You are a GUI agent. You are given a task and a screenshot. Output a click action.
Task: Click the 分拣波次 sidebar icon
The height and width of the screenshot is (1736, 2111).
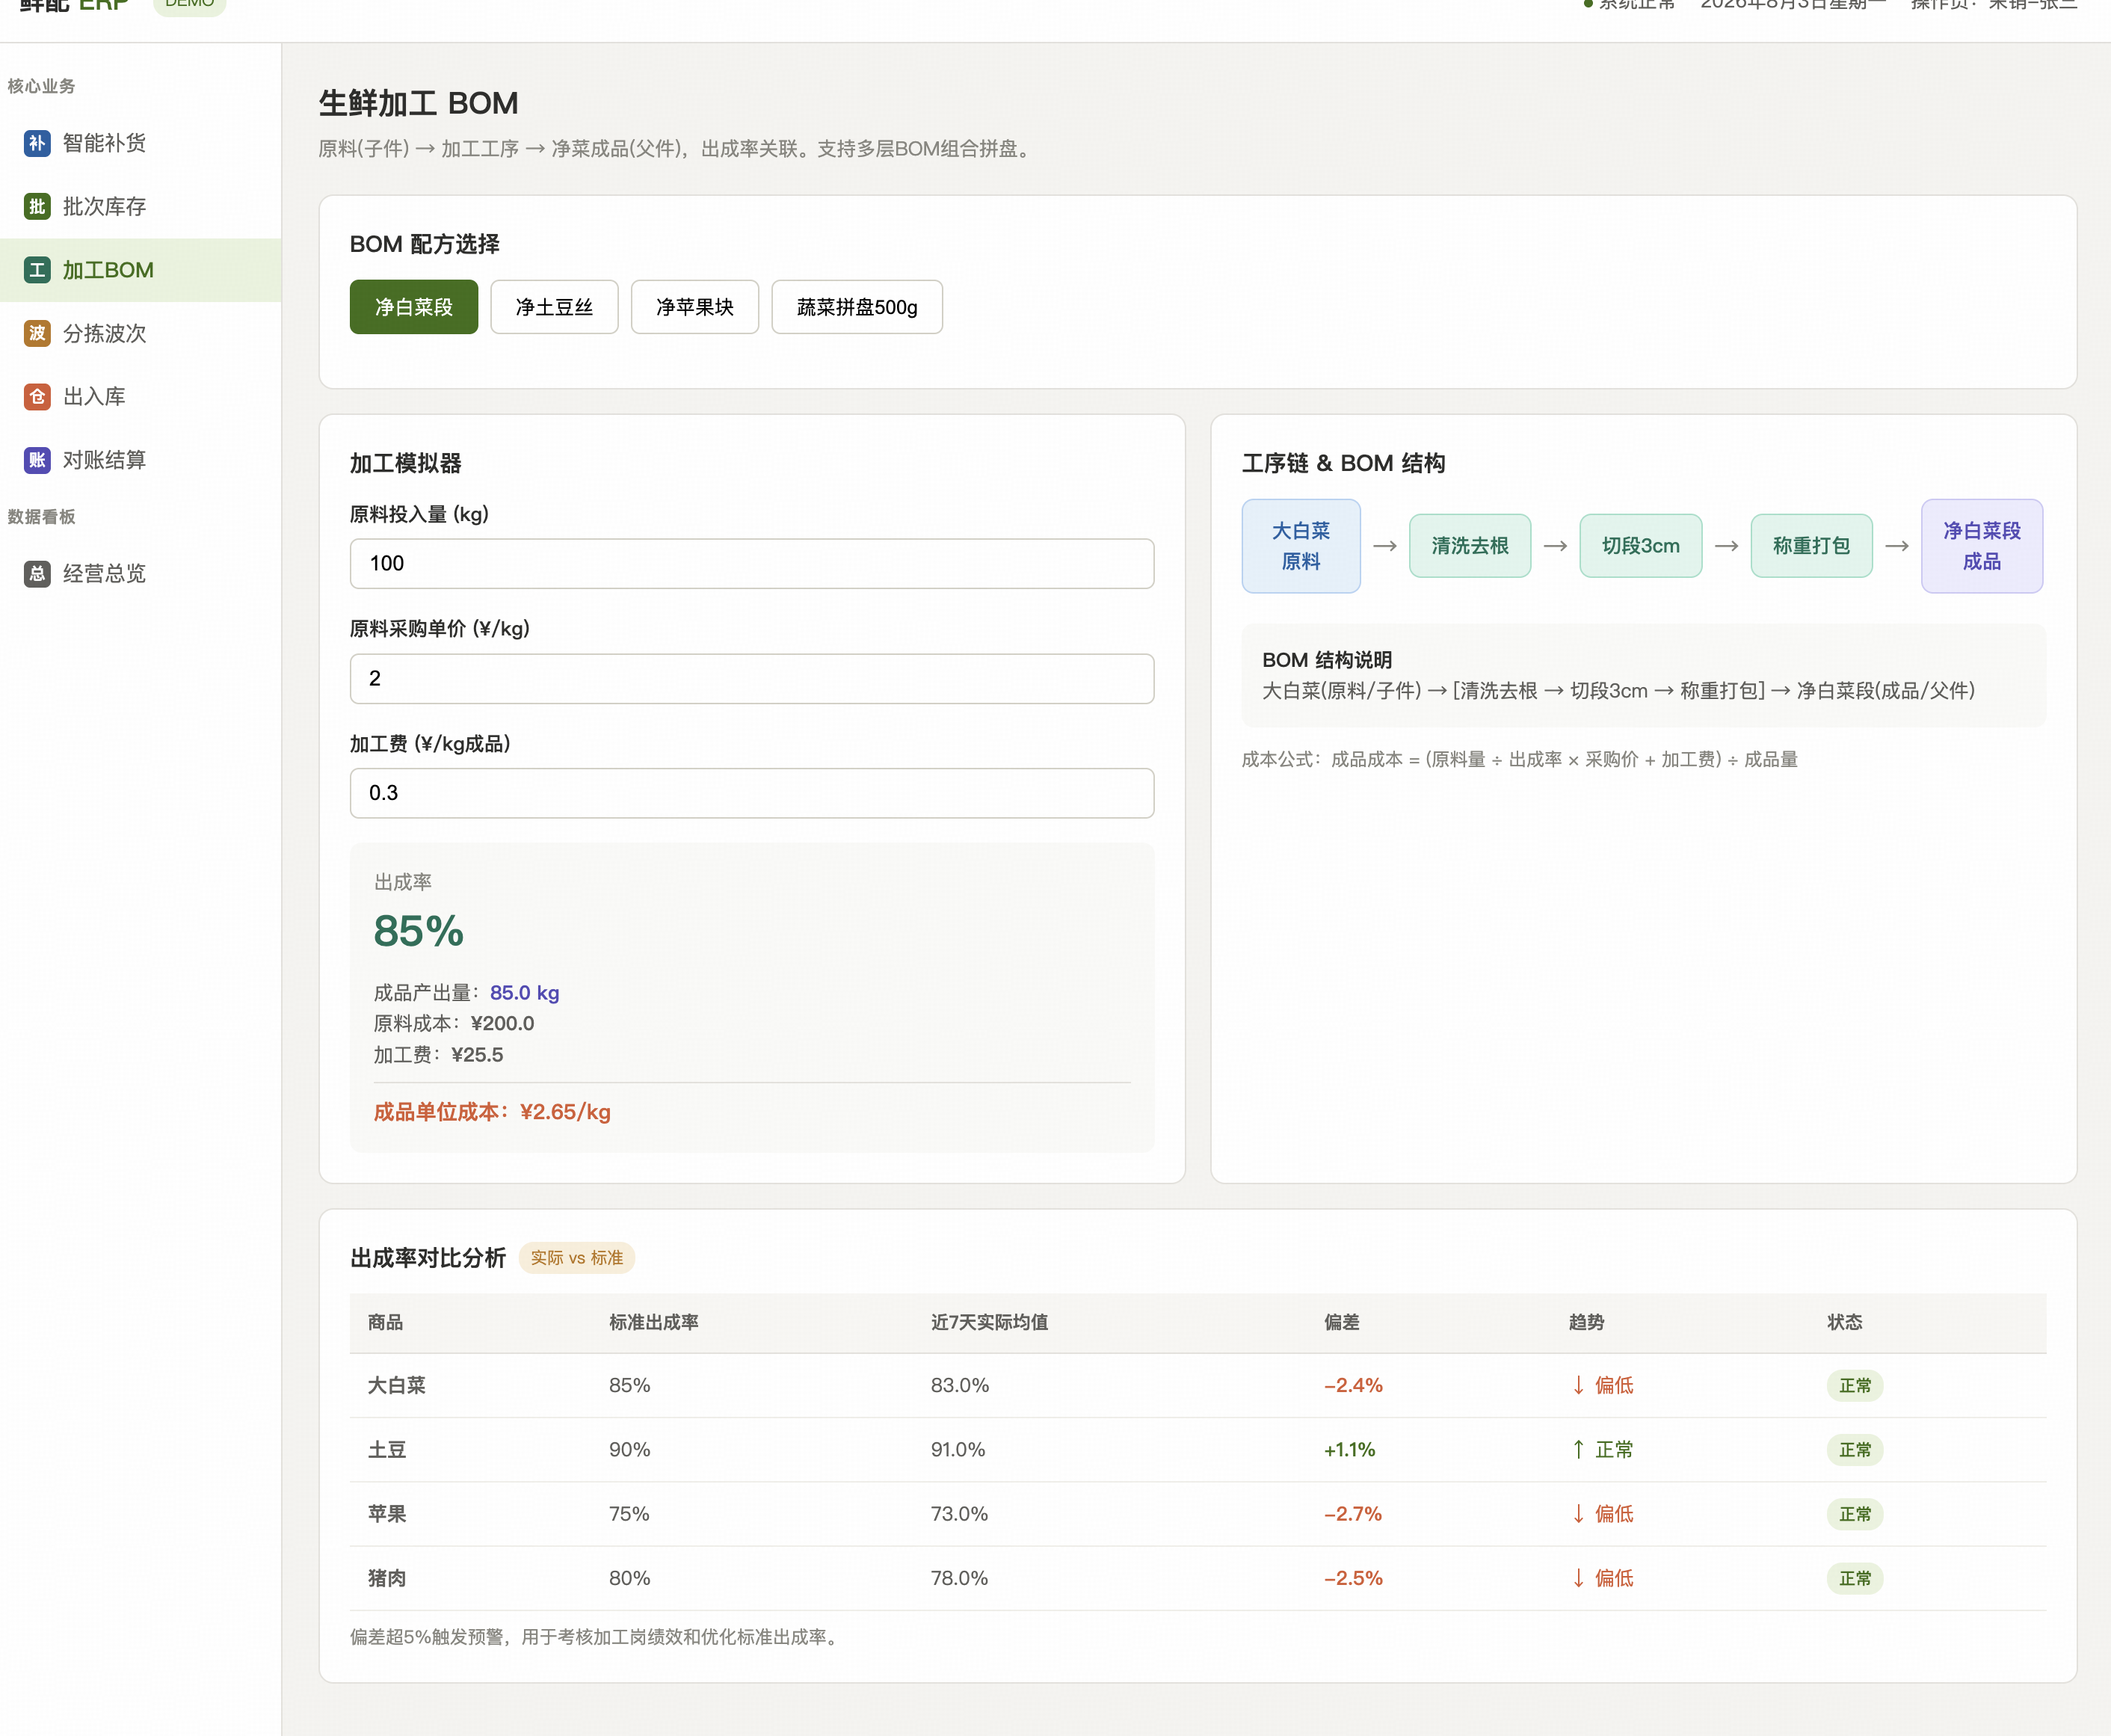pyautogui.click(x=37, y=333)
